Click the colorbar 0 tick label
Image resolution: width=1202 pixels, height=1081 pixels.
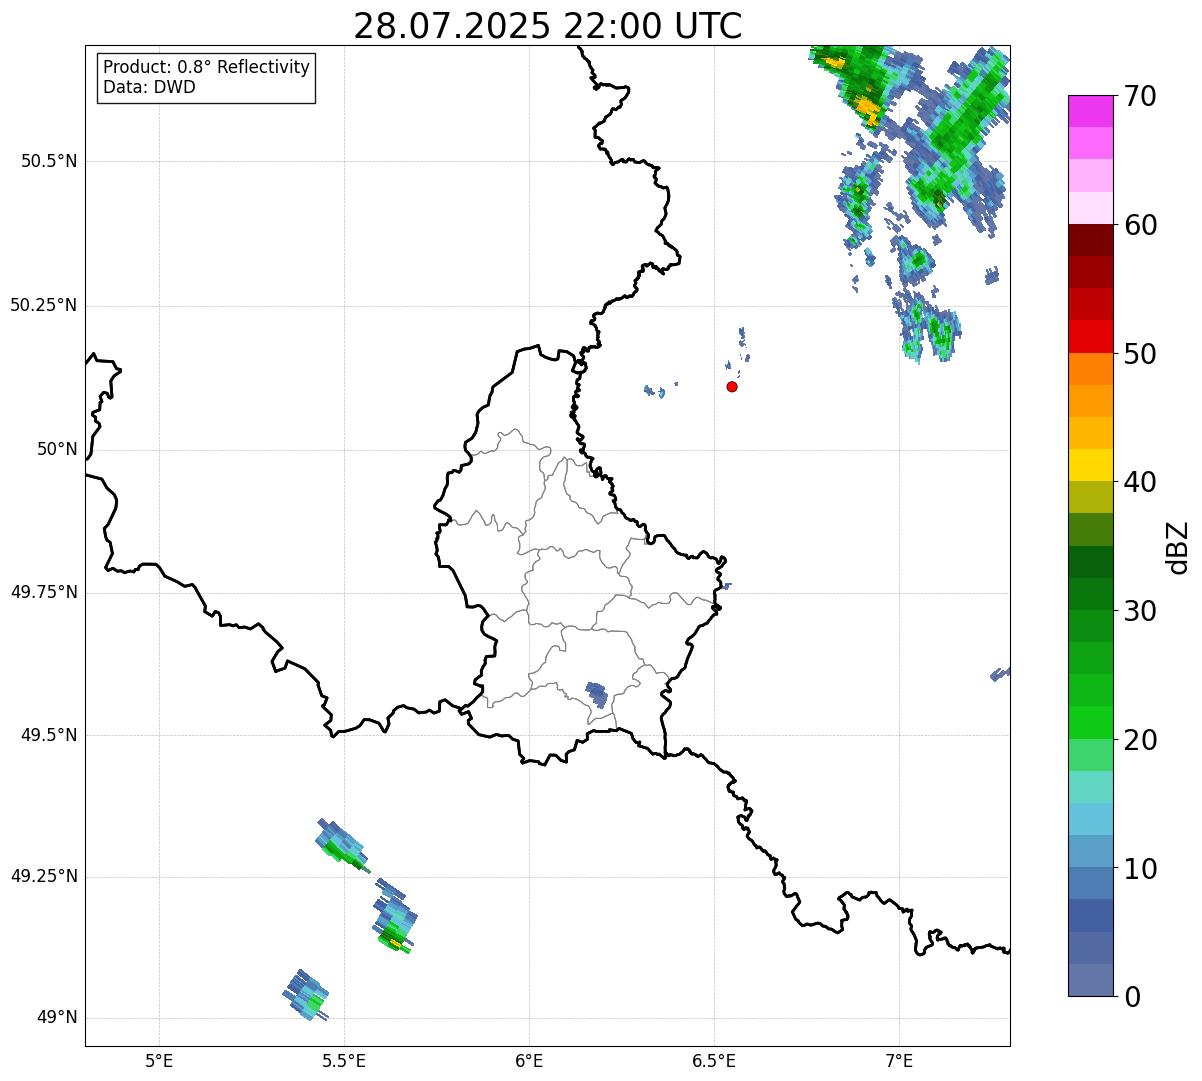click(x=1133, y=997)
